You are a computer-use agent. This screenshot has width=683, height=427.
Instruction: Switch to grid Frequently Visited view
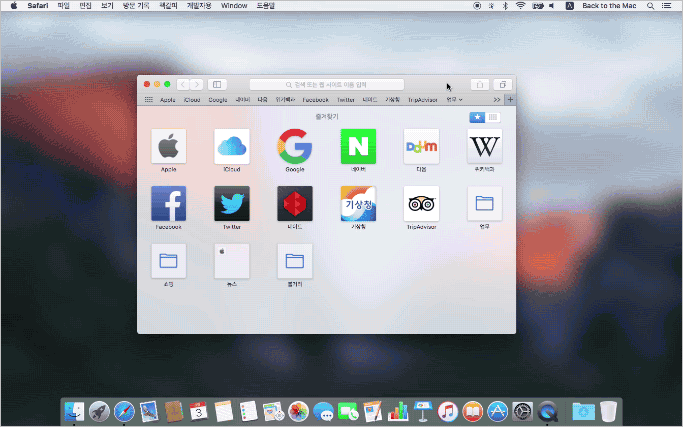coord(493,117)
